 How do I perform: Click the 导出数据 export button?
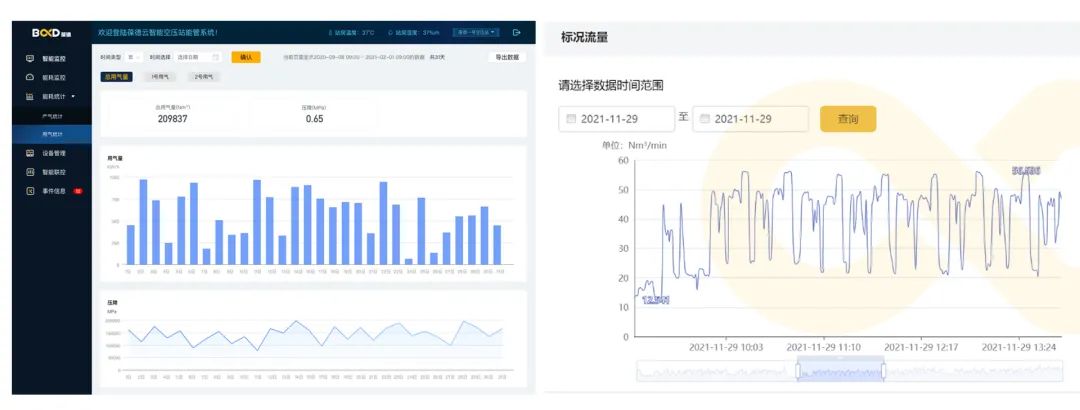(x=507, y=57)
